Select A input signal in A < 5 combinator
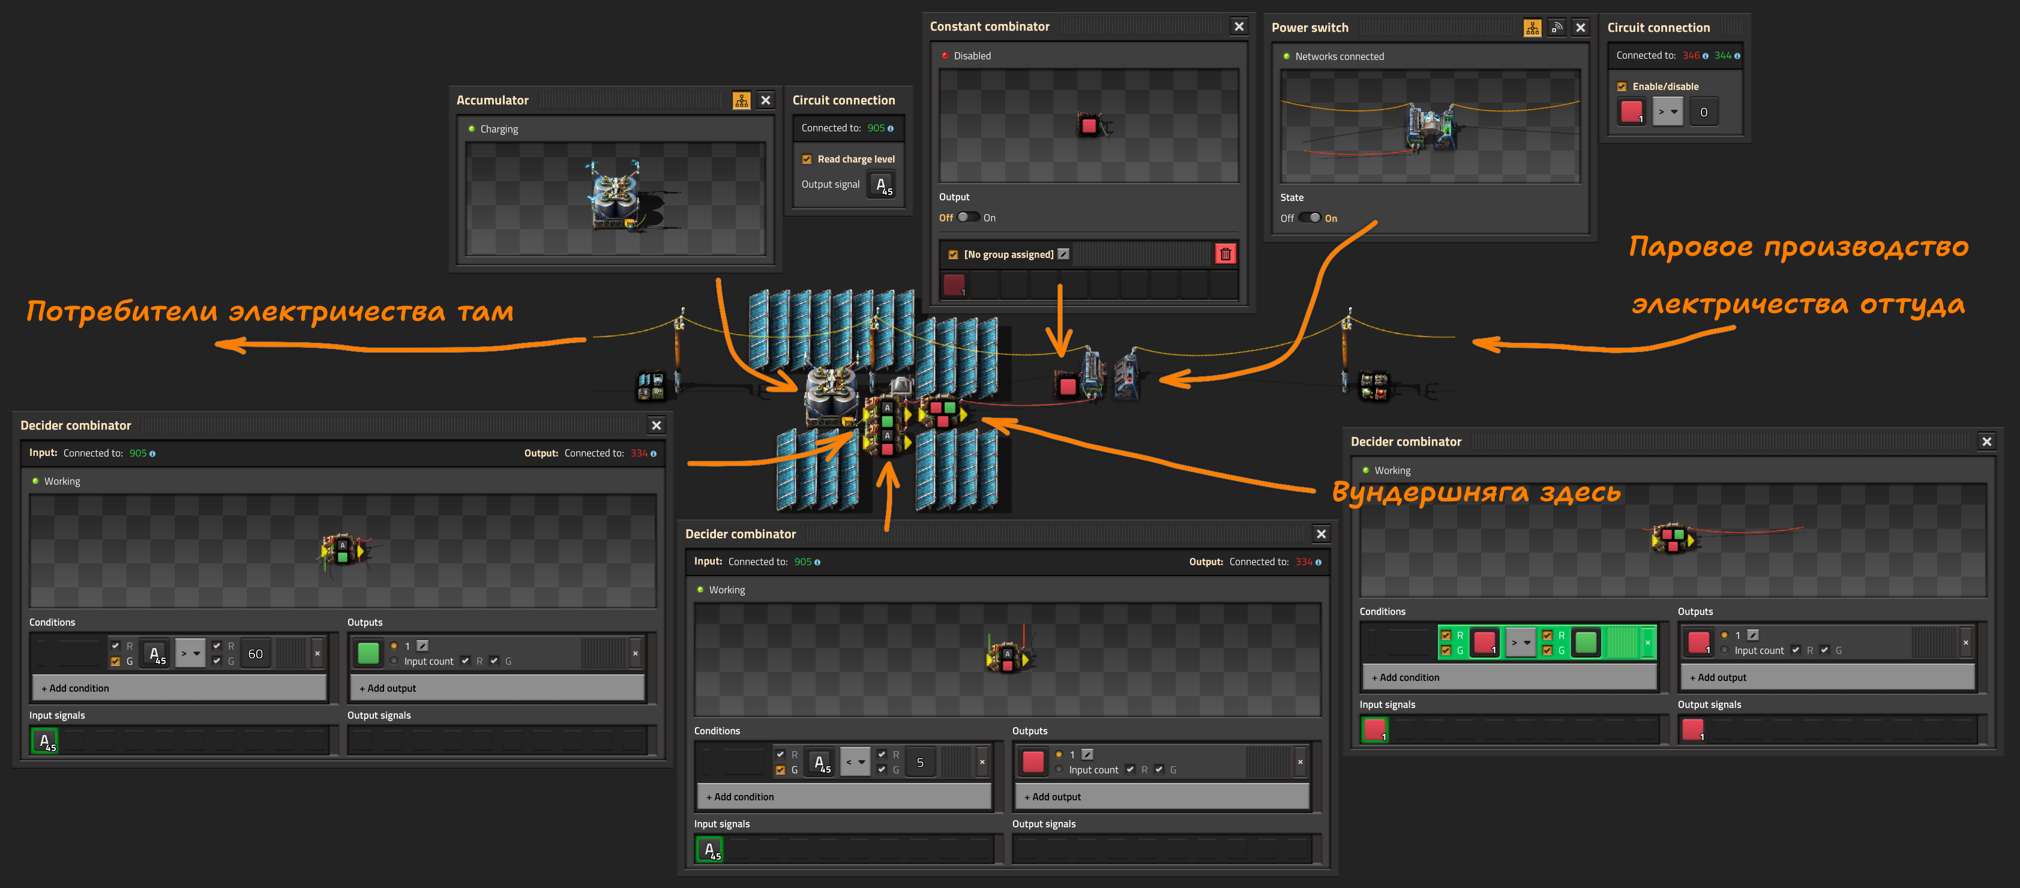 (709, 850)
